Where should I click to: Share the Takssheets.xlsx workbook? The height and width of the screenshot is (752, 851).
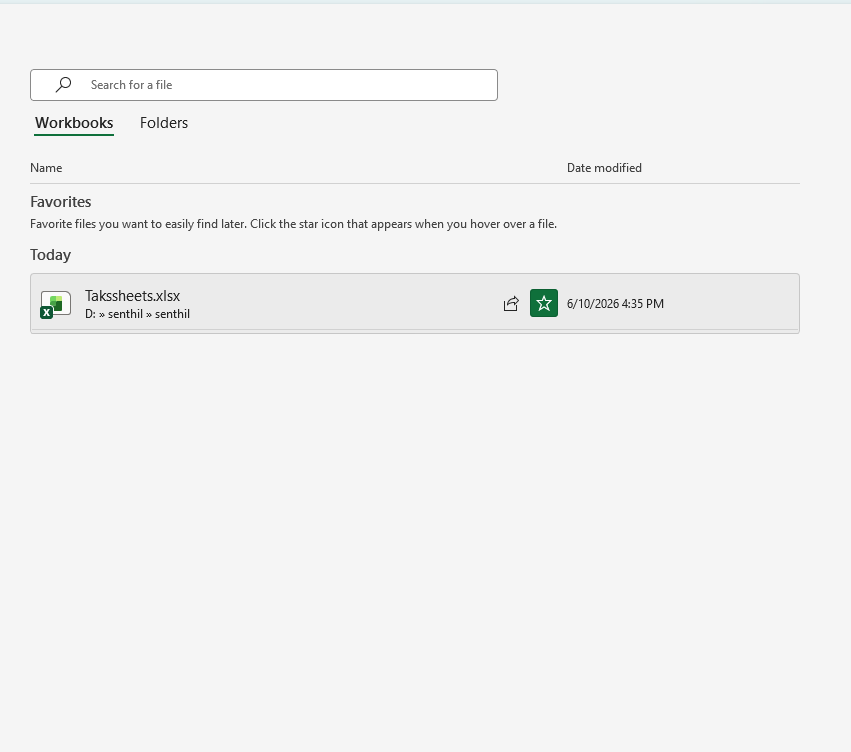[x=511, y=303]
